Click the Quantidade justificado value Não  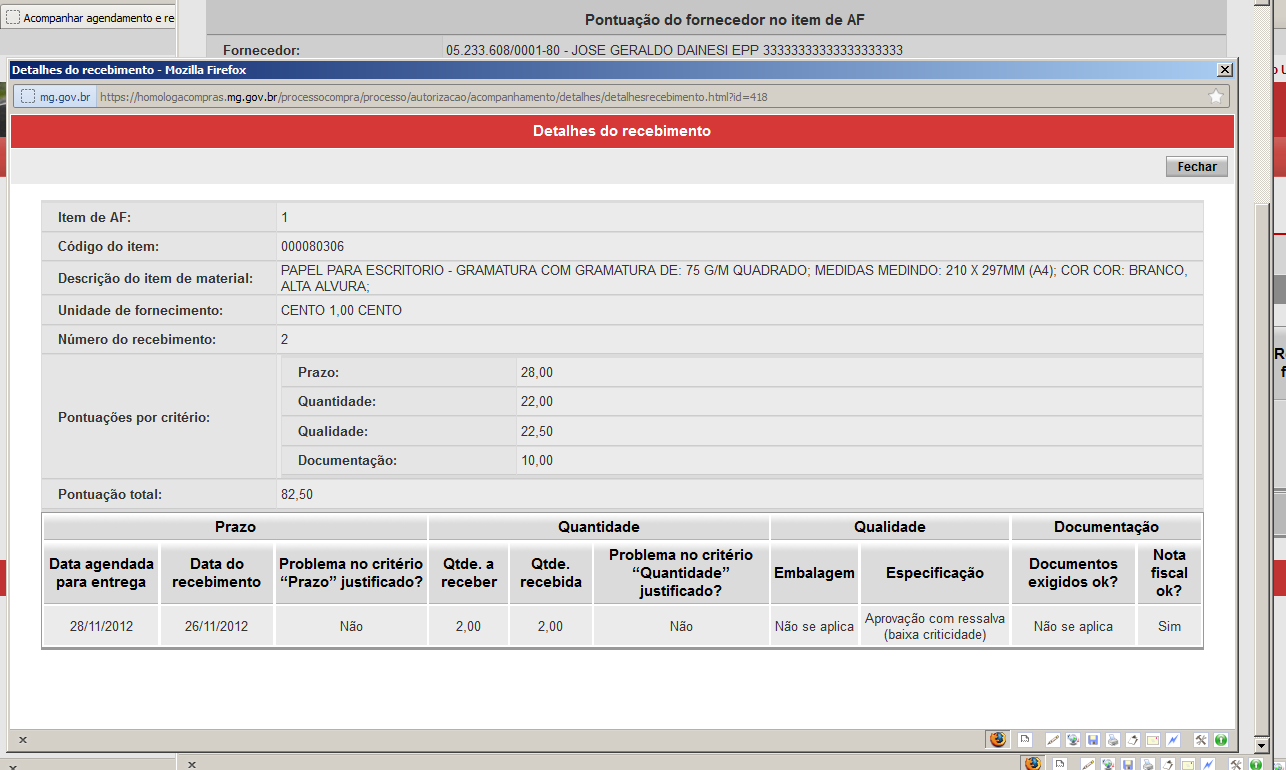[x=681, y=626]
